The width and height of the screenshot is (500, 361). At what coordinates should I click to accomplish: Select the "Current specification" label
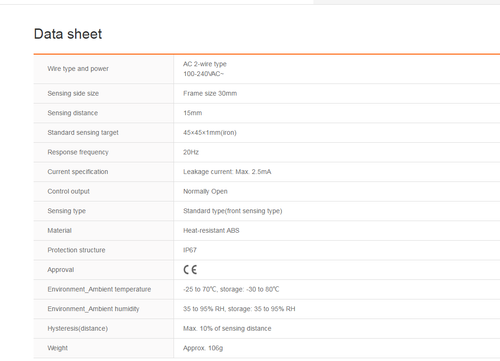click(x=78, y=172)
